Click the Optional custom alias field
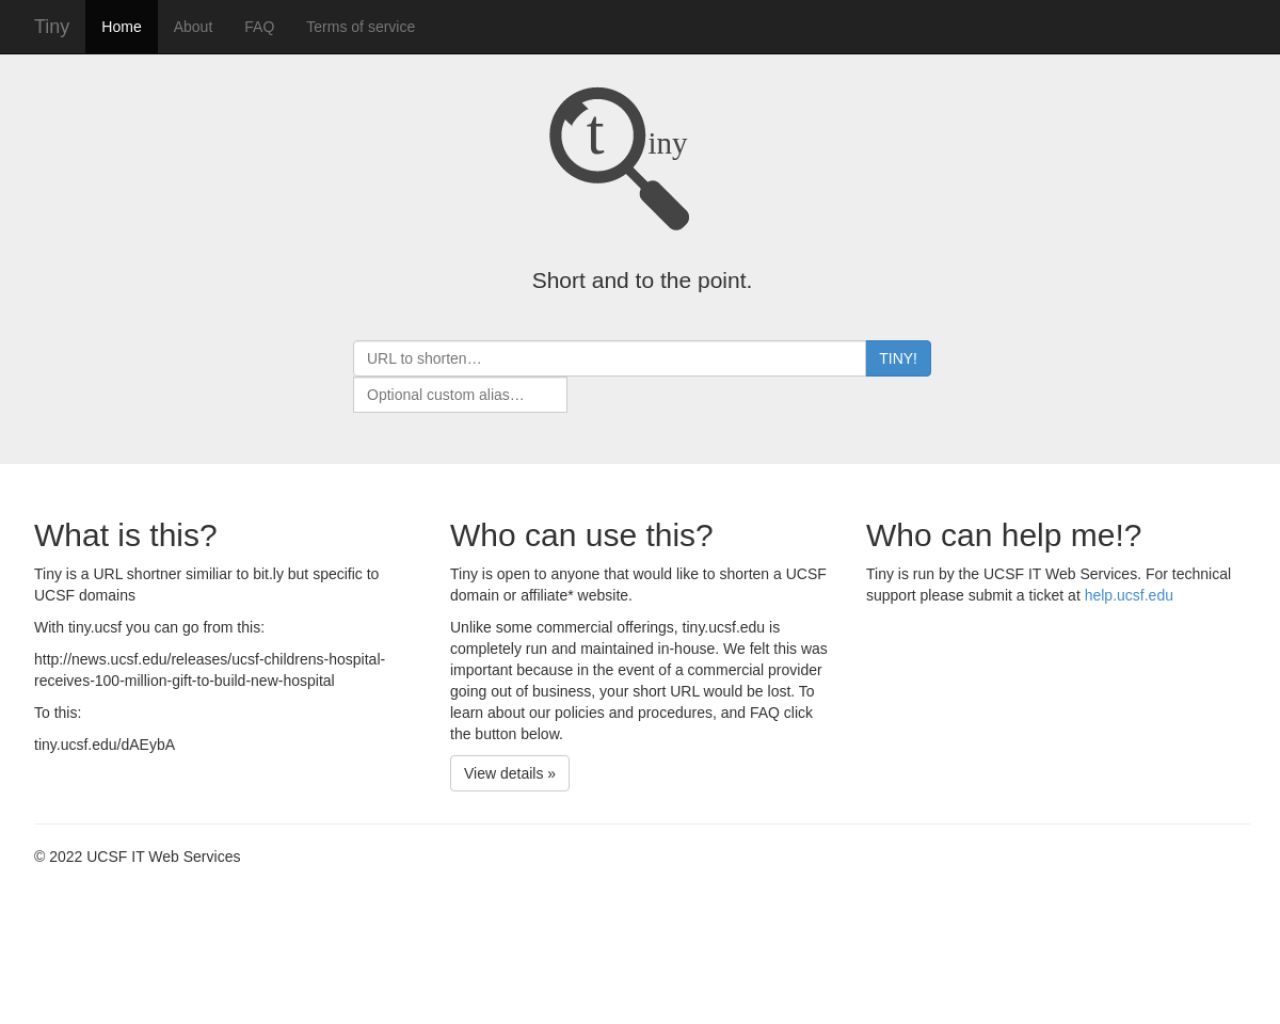 coord(460,395)
